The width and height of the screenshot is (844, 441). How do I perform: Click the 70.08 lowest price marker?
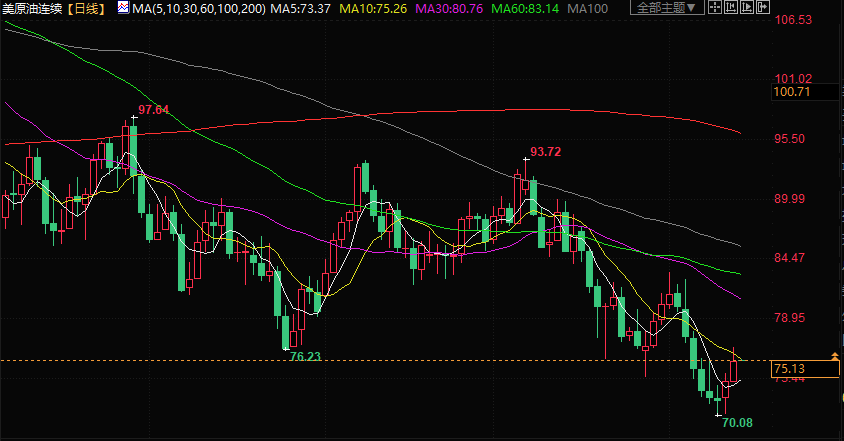point(736,423)
